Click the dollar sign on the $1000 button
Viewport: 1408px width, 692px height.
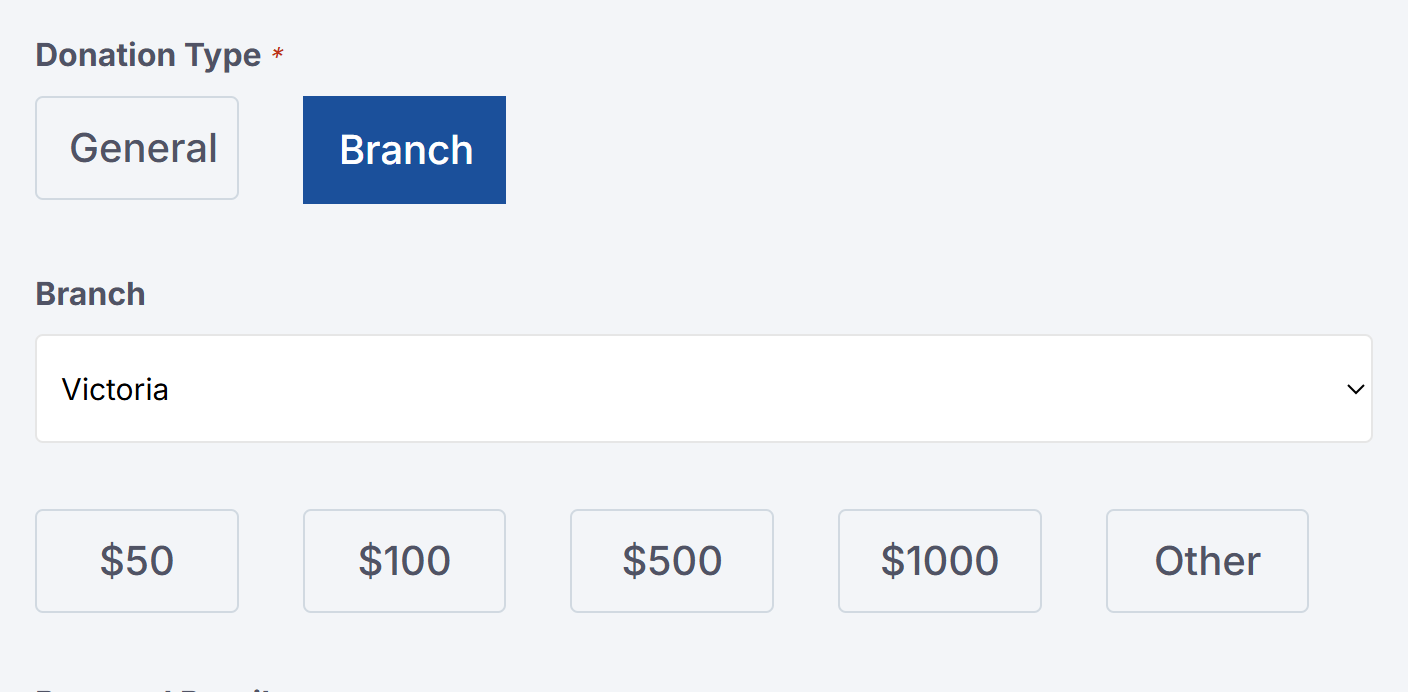coord(892,561)
